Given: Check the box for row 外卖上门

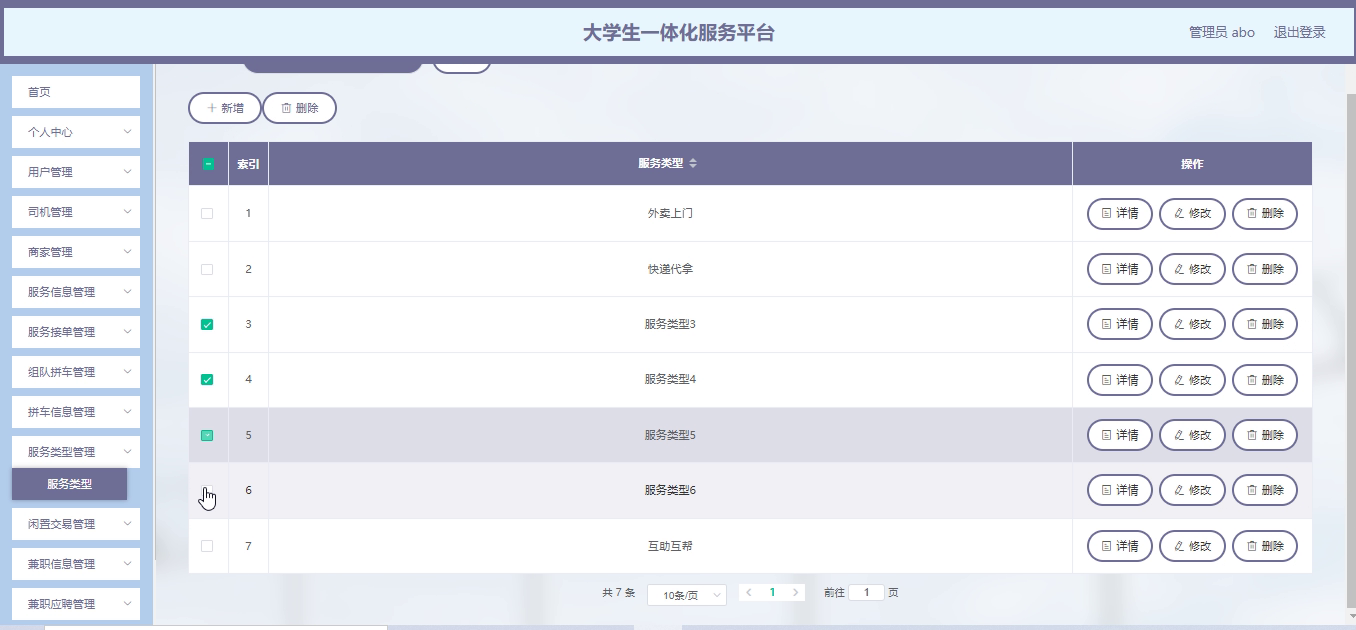Looking at the screenshot, I should coord(207,213).
